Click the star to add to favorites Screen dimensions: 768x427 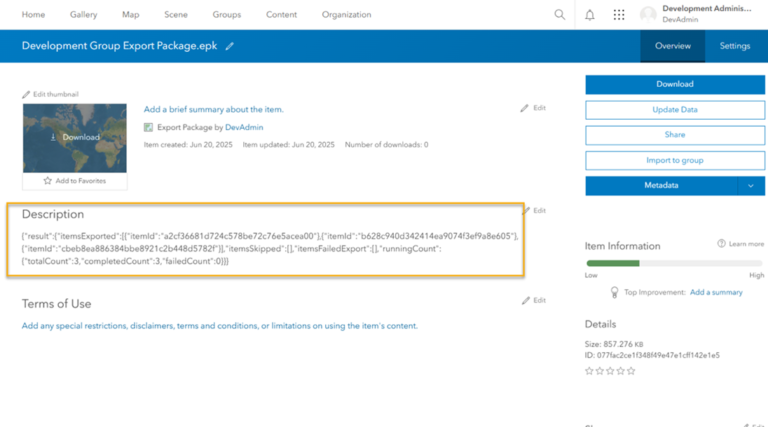point(47,181)
